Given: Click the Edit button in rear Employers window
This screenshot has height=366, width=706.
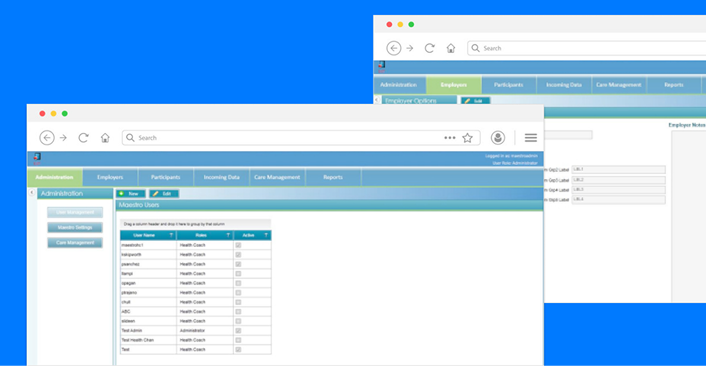Looking at the screenshot, I should pos(475,101).
